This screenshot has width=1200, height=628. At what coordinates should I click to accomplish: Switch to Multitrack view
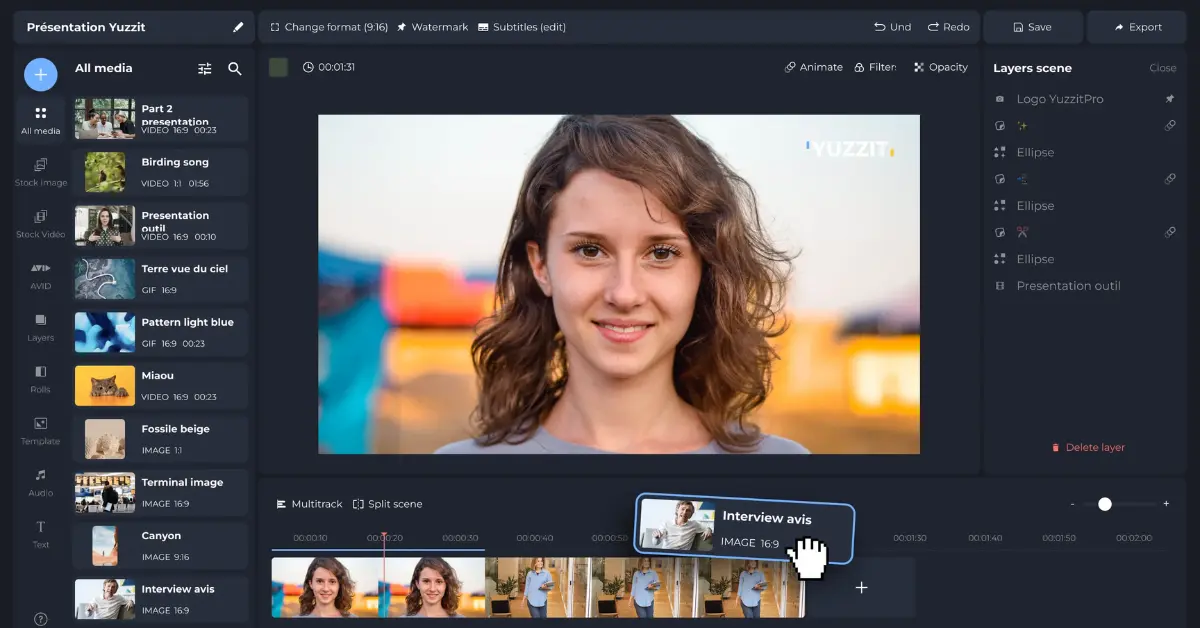309,504
